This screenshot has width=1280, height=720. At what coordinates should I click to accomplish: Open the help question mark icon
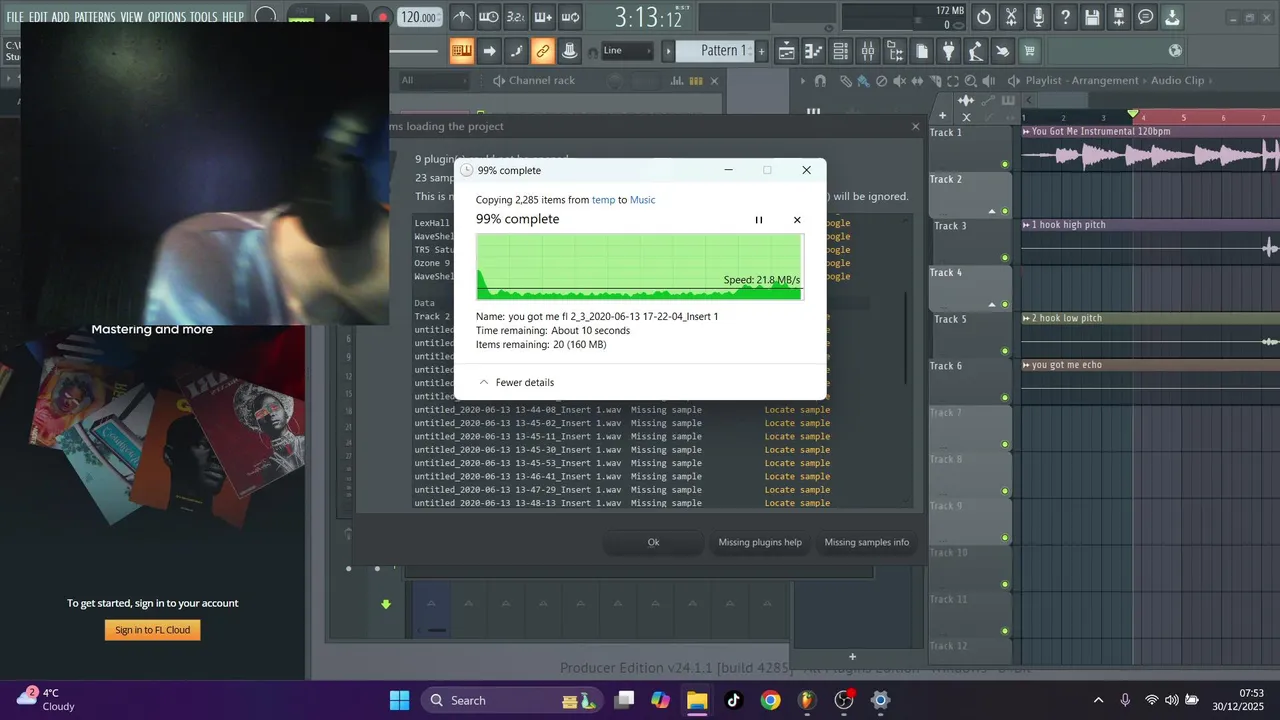tap(1066, 17)
